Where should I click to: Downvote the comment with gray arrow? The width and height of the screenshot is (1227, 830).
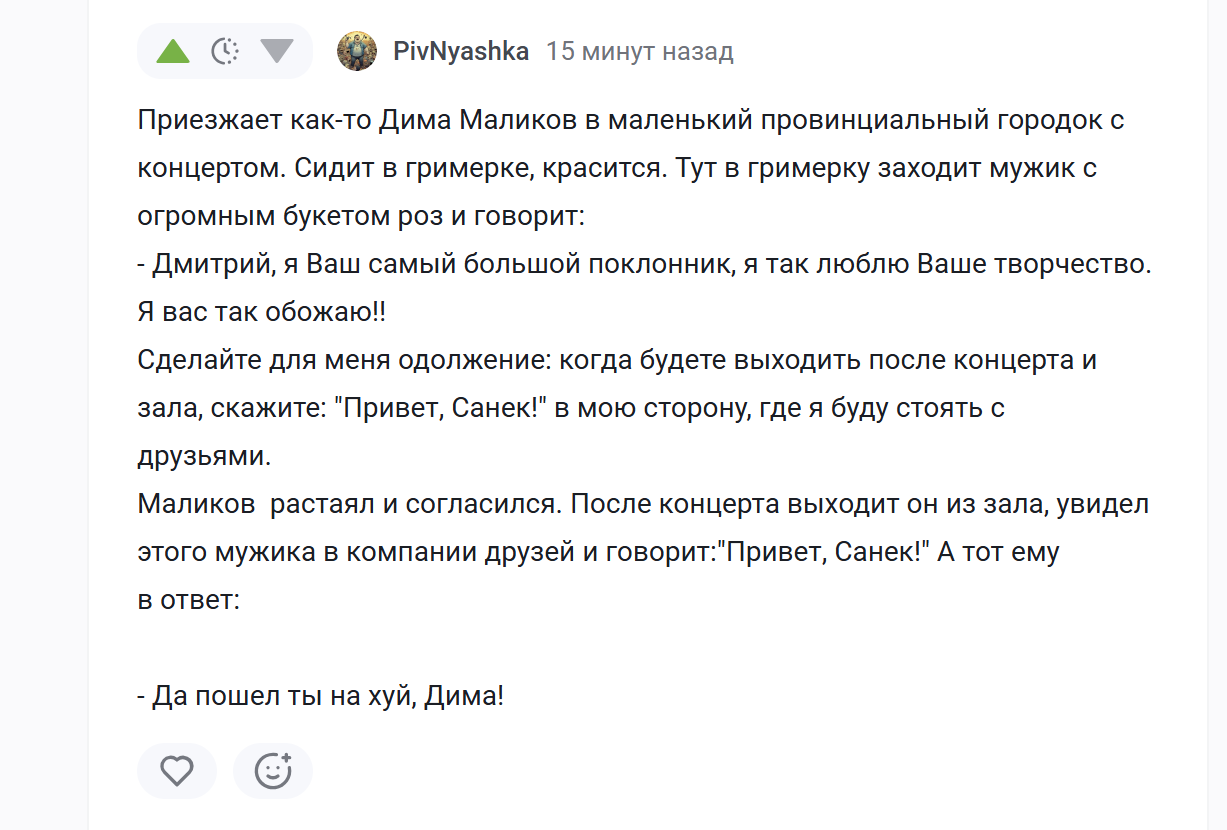277,51
